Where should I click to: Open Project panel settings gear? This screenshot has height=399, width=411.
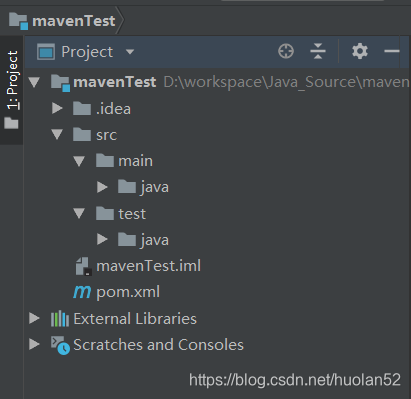tap(360, 52)
